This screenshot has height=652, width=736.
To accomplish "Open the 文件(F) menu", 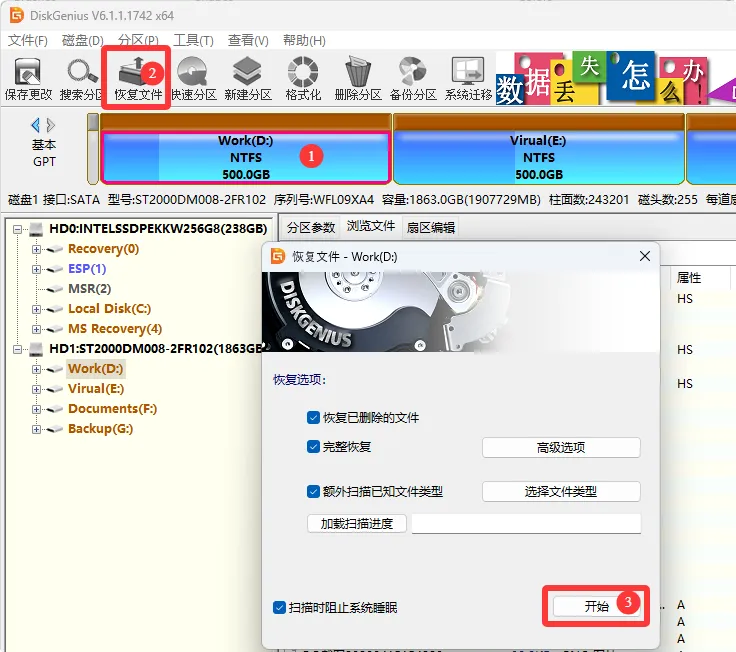I will [x=28, y=40].
